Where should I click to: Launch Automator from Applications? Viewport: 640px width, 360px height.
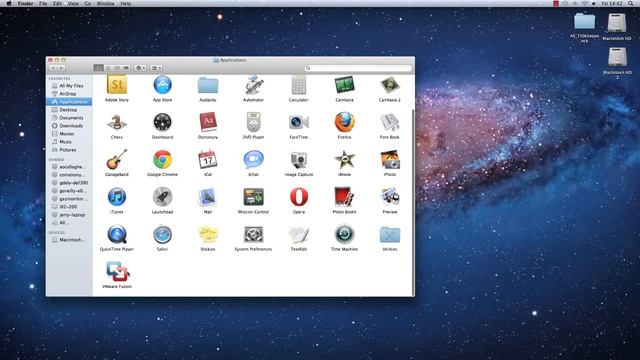pyautogui.click(x=253, y=85)
